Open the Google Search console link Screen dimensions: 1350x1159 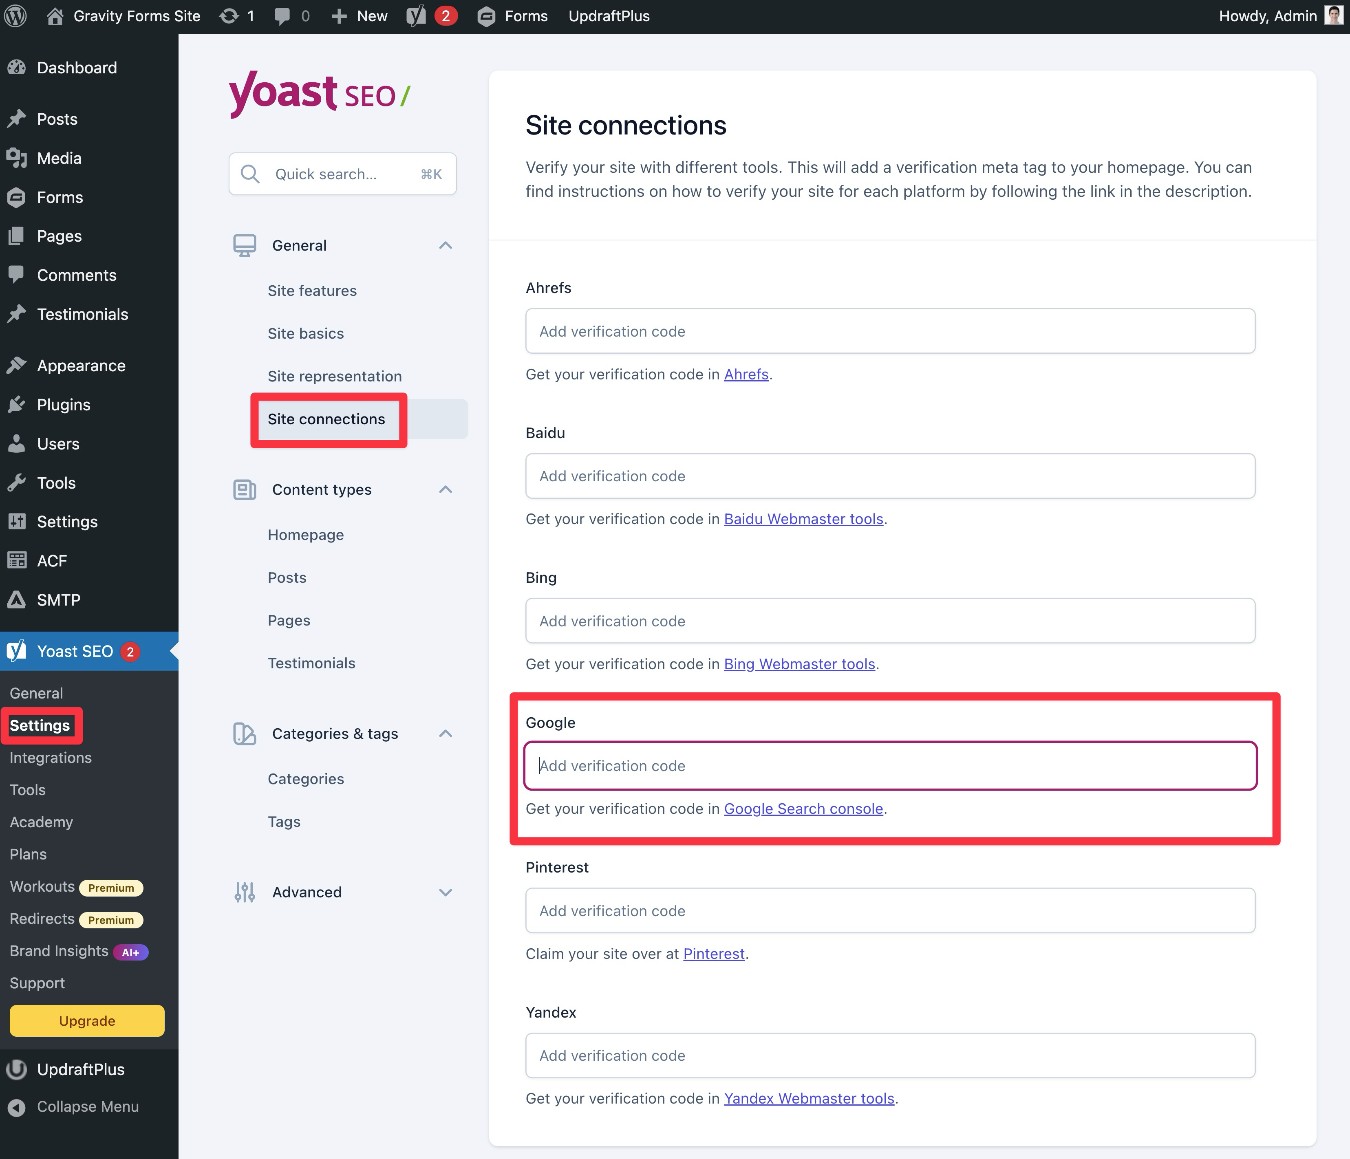803,808
